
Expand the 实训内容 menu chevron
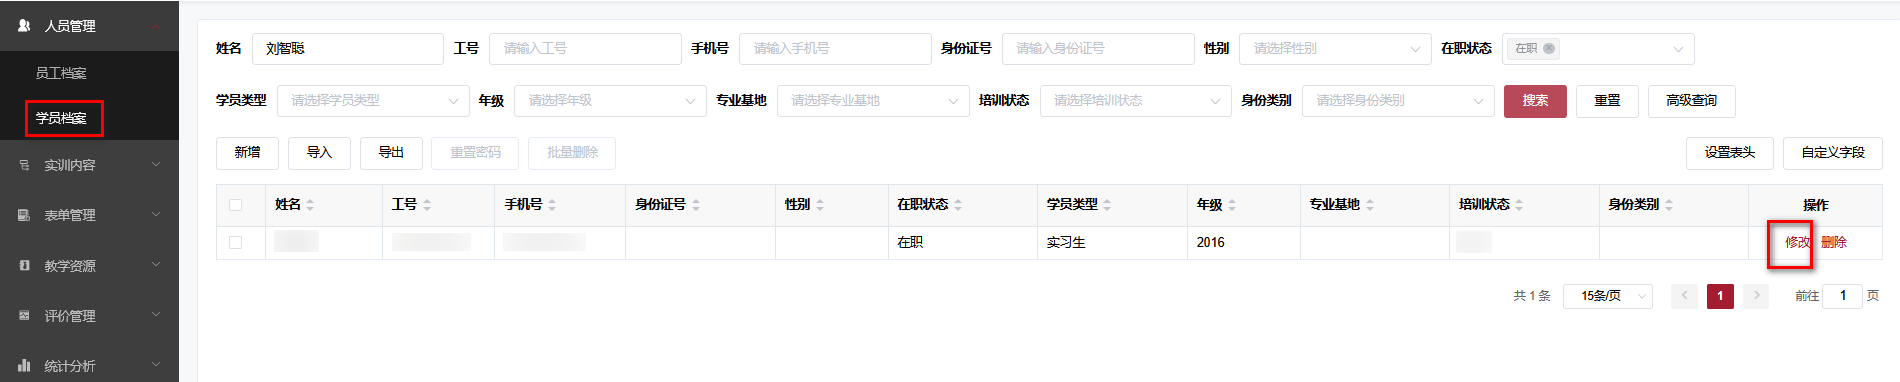pyautogui.click(x=156, y=164)
